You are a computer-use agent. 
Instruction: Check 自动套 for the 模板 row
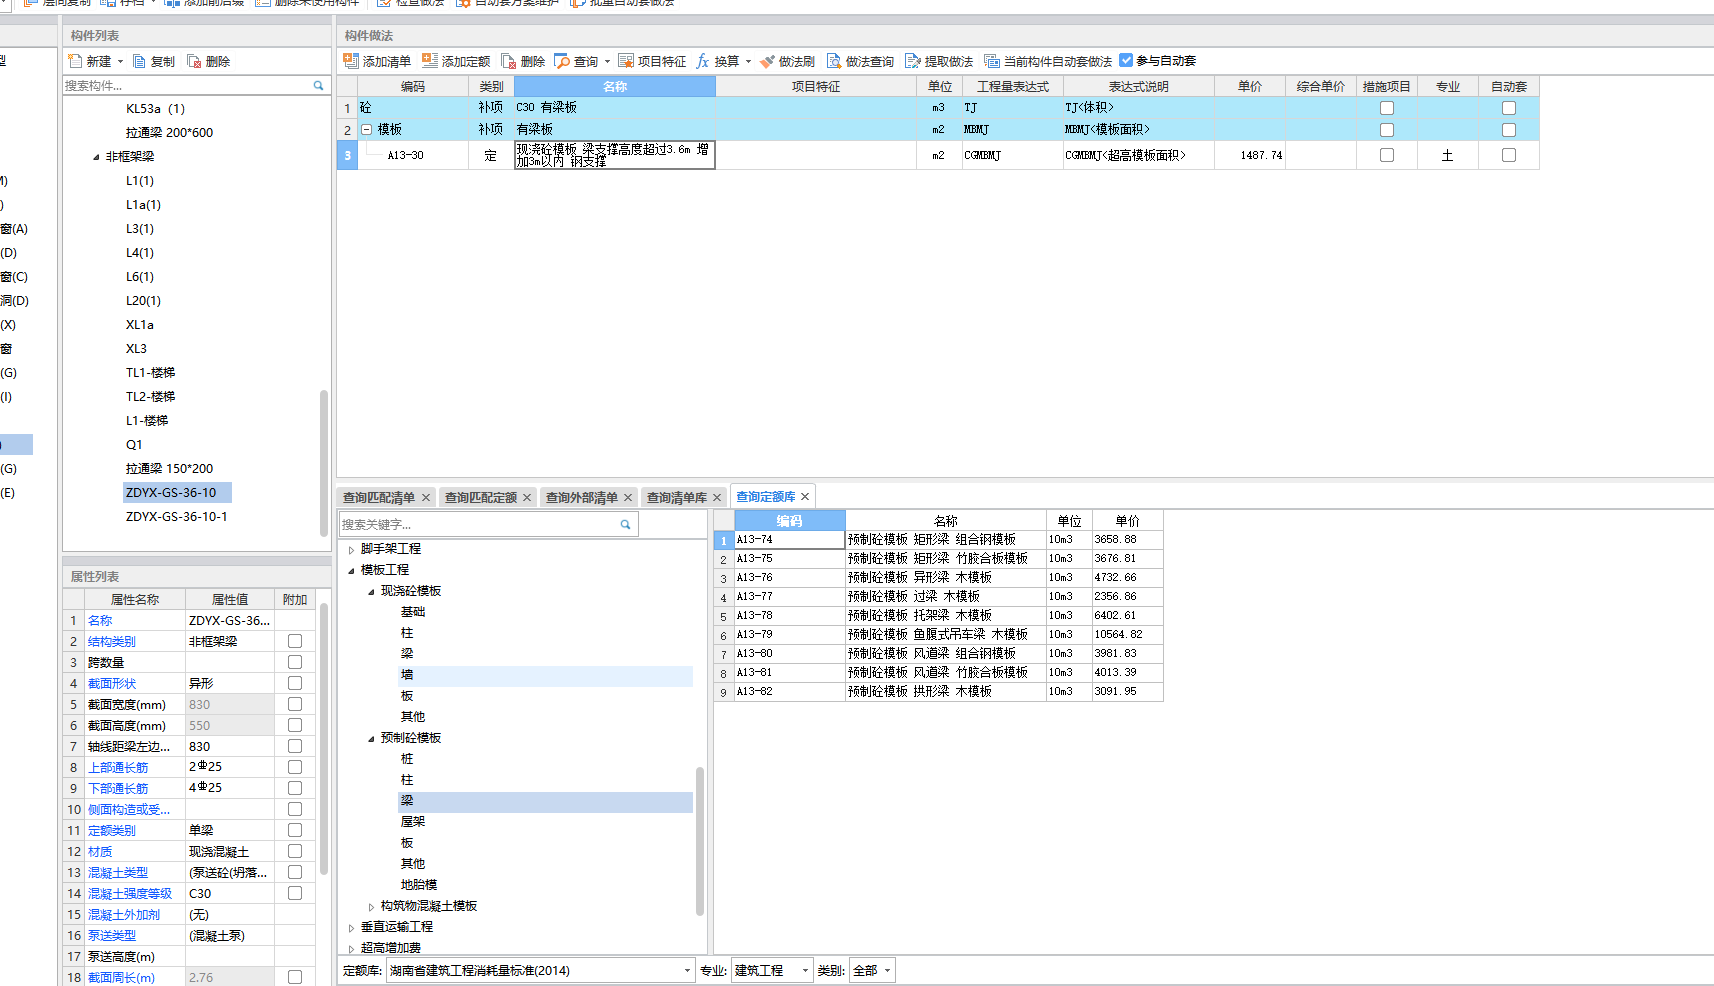[x=1509, y=130]
